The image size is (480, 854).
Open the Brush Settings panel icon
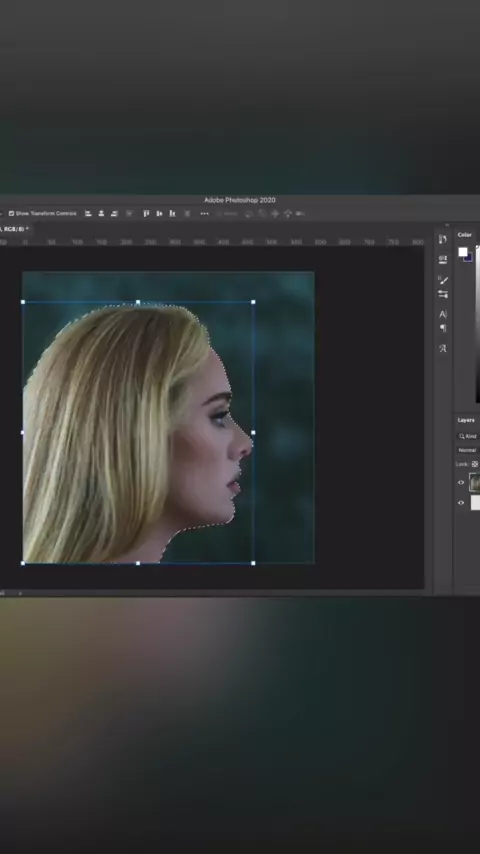coord(442,294)
